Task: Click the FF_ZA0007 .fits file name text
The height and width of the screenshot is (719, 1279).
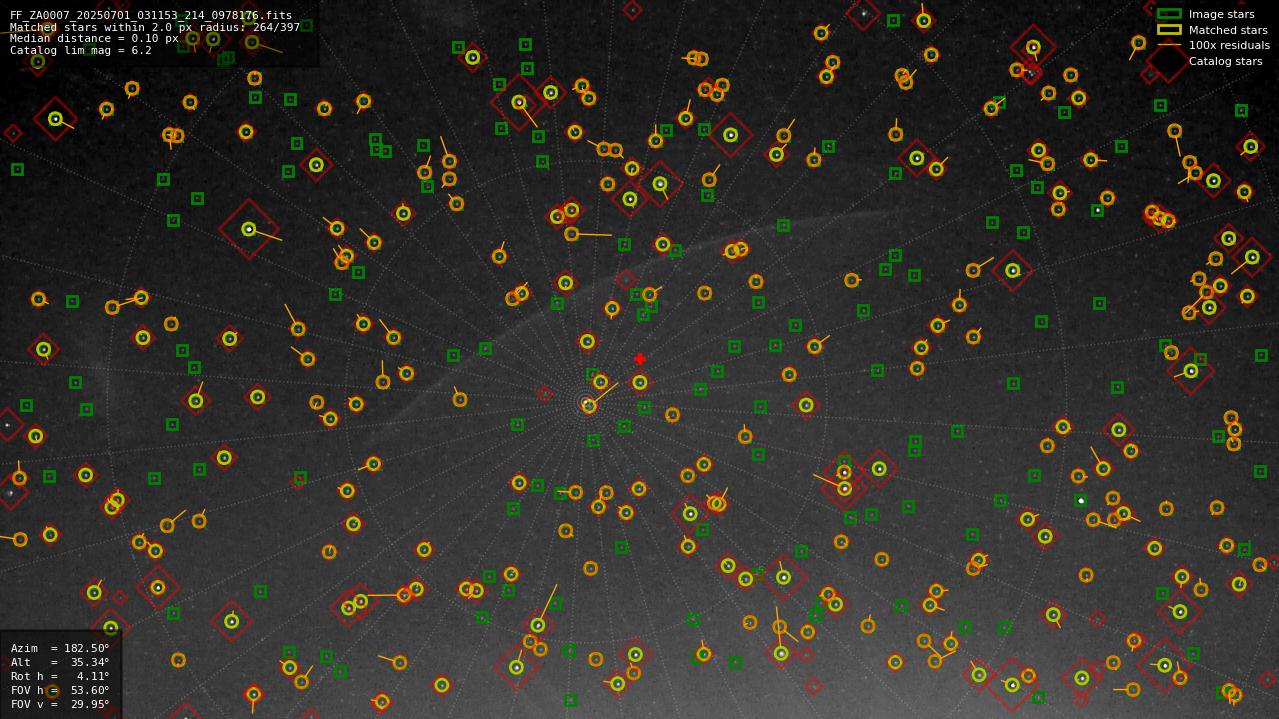Action: click(151, 16)
